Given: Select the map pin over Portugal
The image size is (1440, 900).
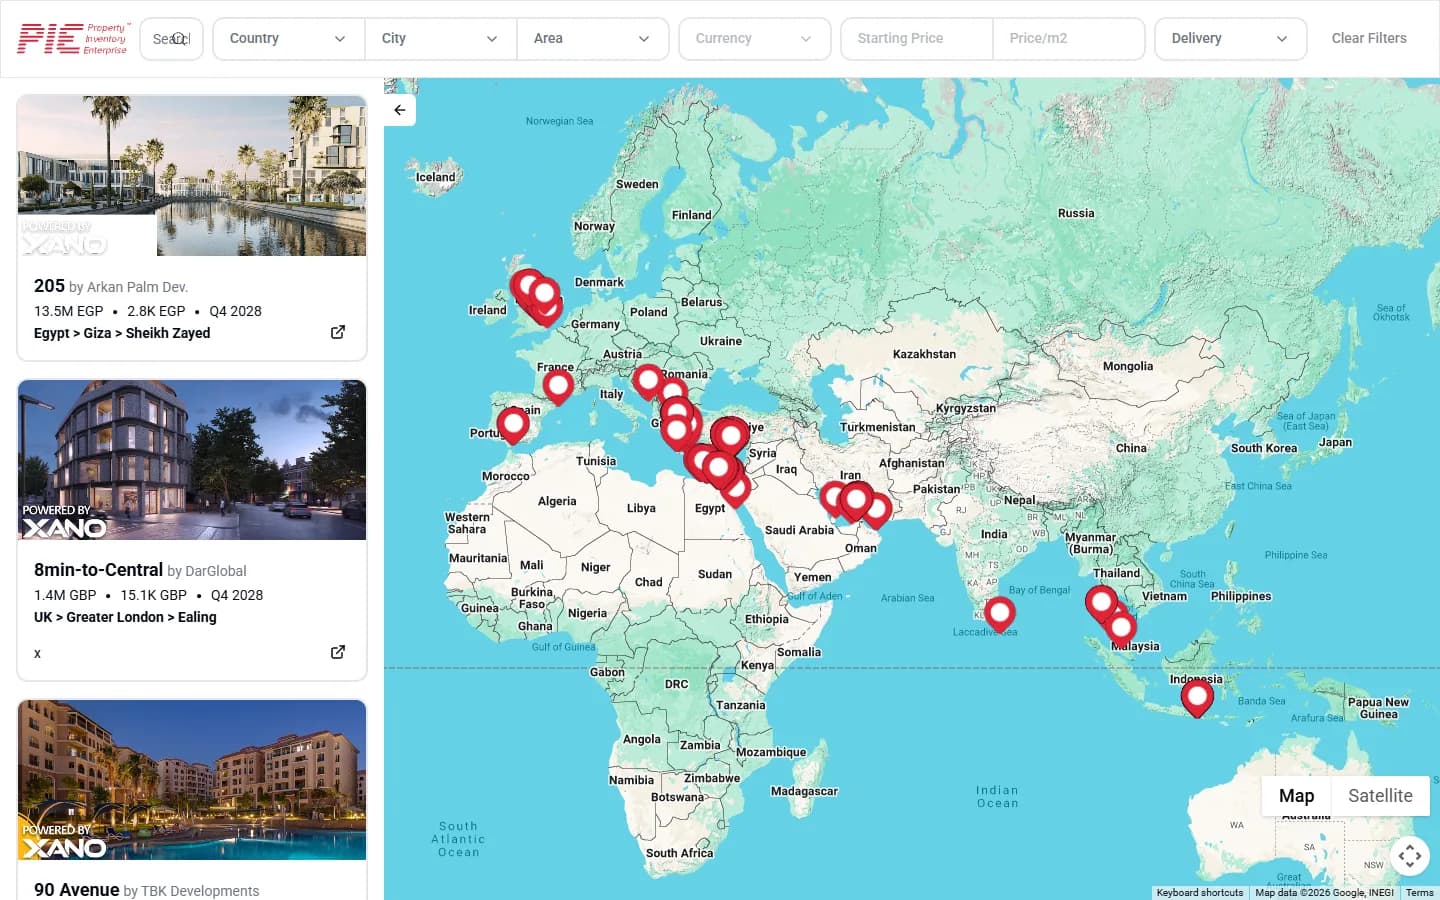Looking at the screenshot, I should tap(513, 424).
